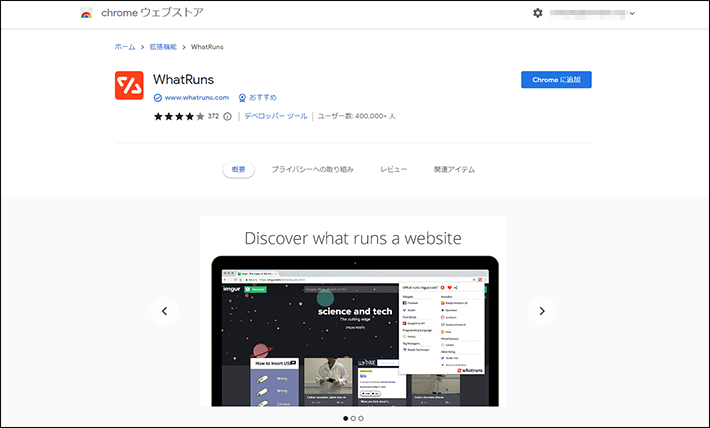Screen dimensions: 710x428
Task: Switch to 関連アイテム tab
Action: point(454,169)
